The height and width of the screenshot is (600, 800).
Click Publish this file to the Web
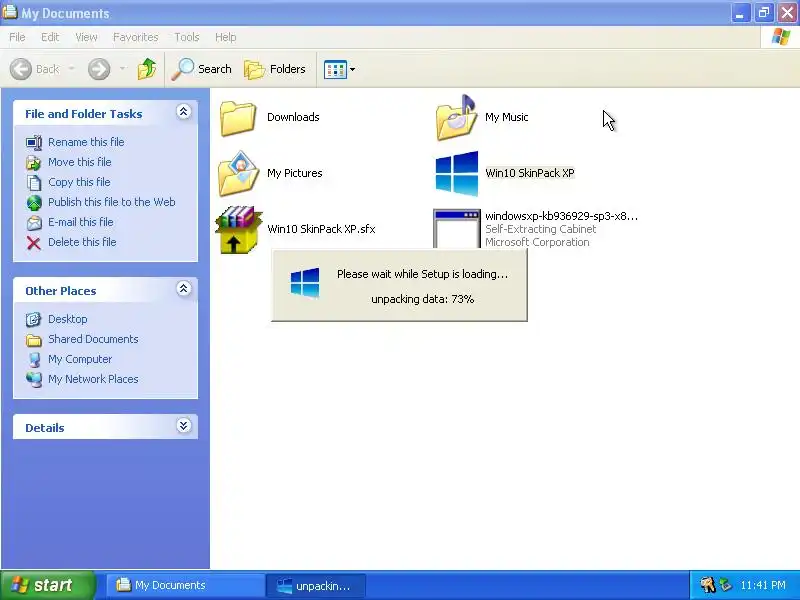(x=112, y=202)
